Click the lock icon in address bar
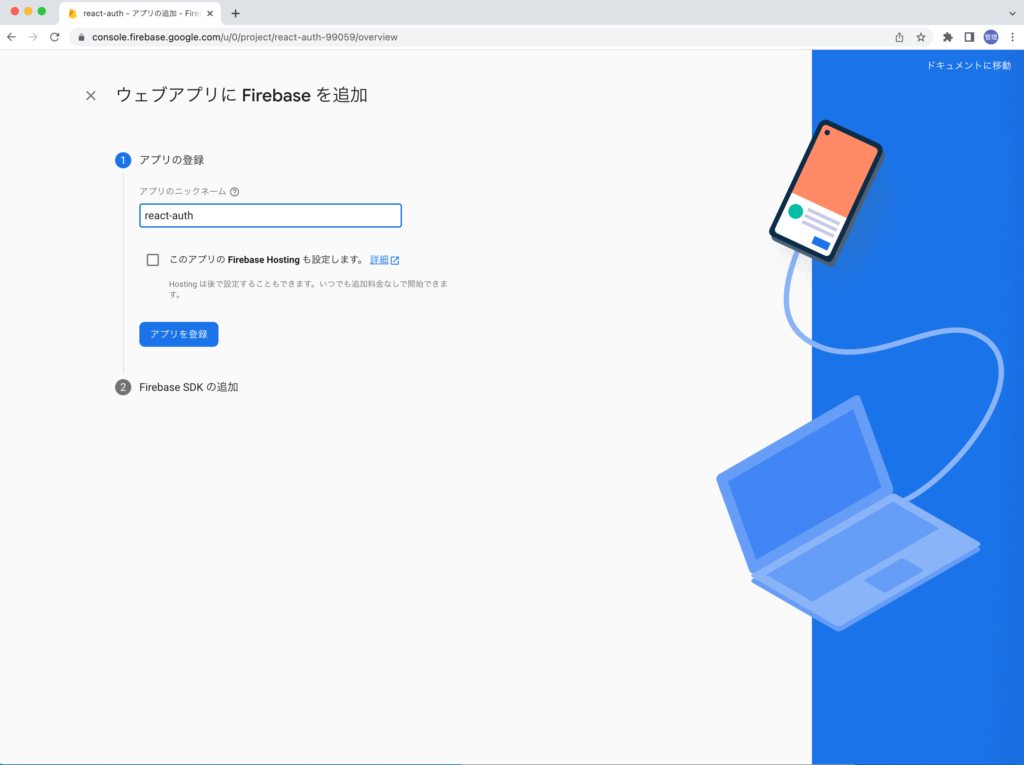1024x765 pixels. [x=81, y=37]
